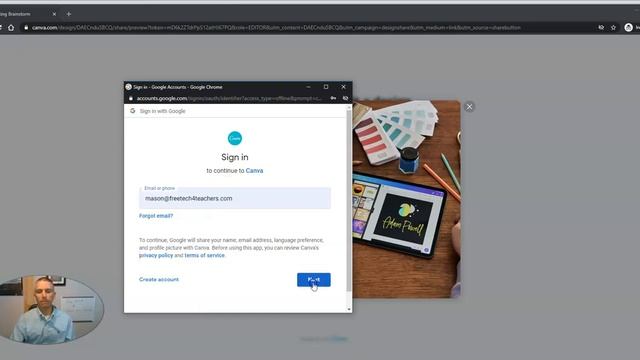Viewport: 640px width, 360px height.
Task: Open a new Chrome tab
Action: (x=69, y=14)
